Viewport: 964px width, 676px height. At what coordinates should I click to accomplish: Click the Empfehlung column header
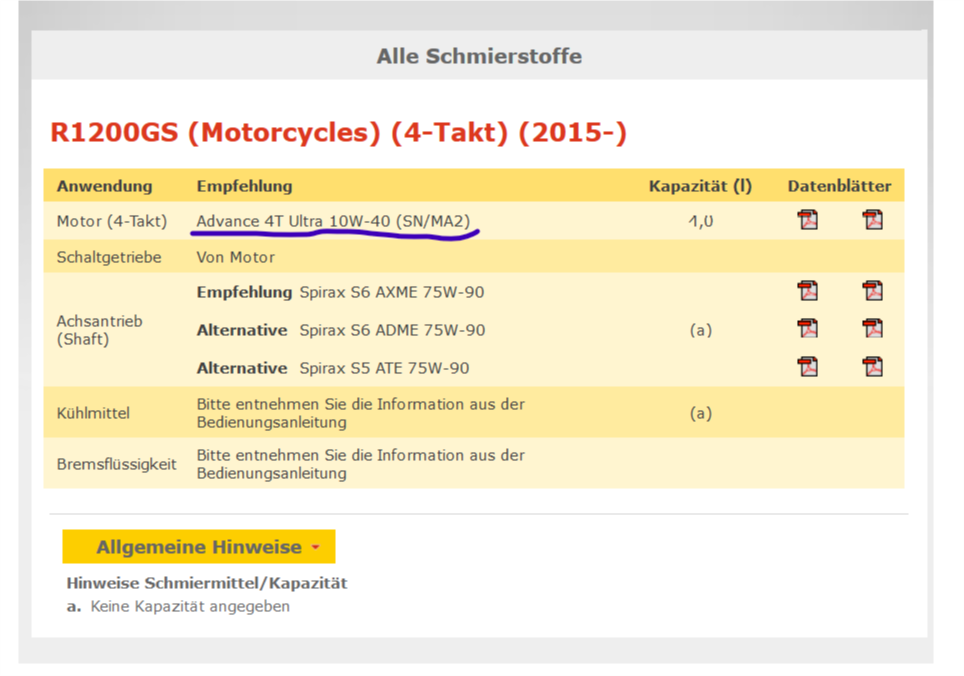(245, 186)
